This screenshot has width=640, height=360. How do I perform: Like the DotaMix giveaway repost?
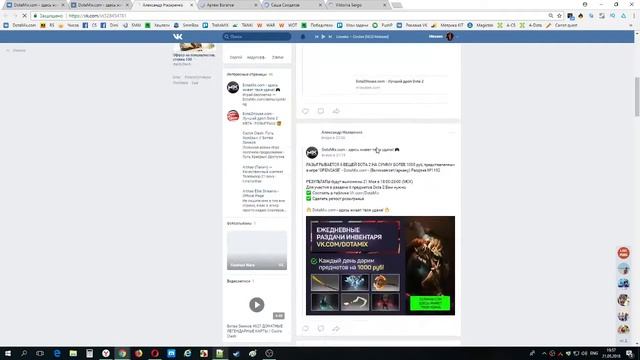pyautogui.click(x=306, y=328)
